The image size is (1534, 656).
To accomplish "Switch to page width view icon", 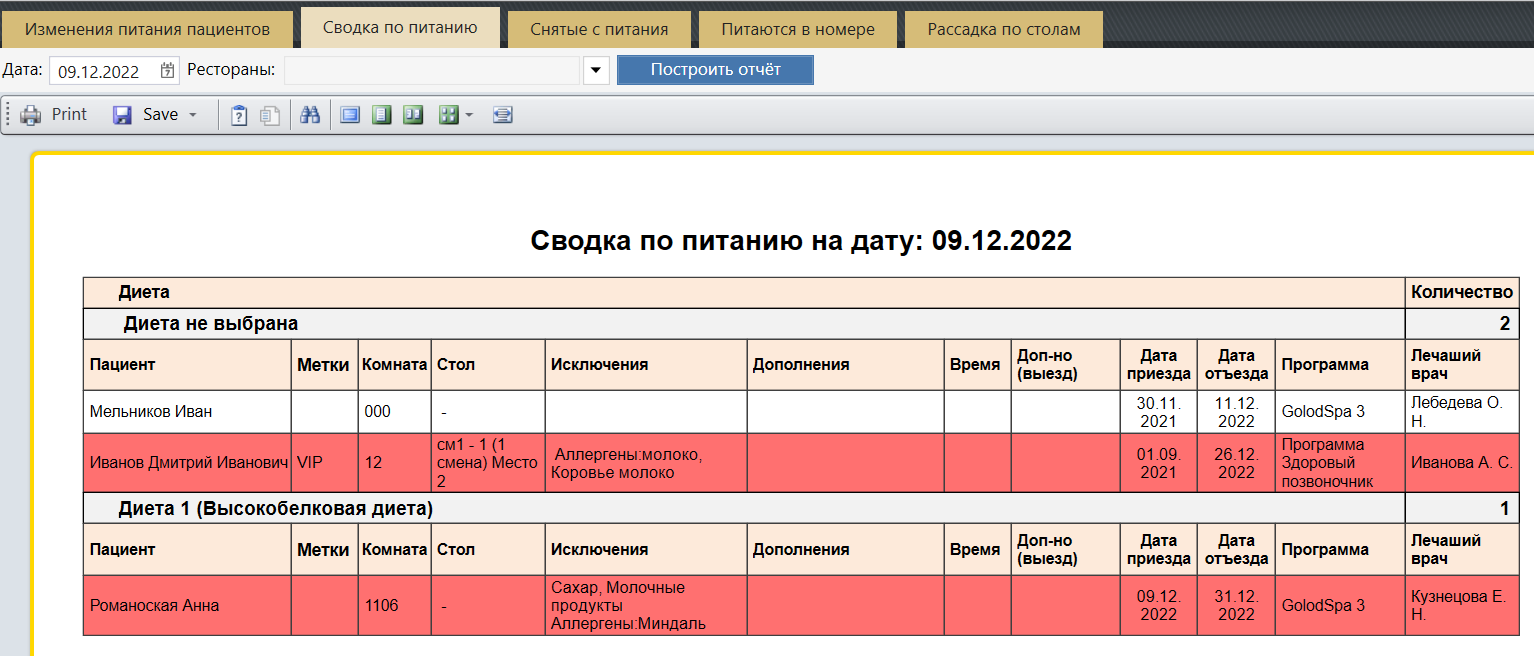I will 349,115.
